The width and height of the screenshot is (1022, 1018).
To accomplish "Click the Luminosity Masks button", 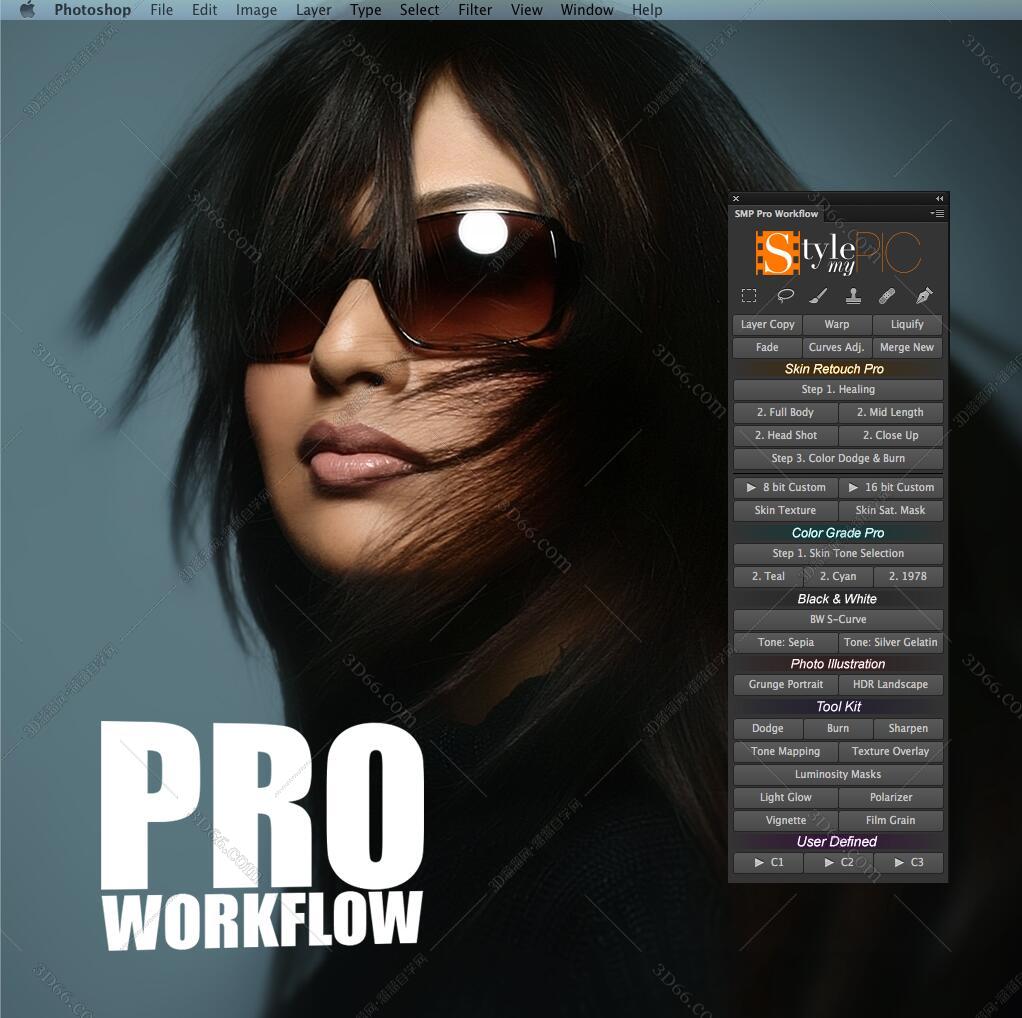I will coord(838,774).
